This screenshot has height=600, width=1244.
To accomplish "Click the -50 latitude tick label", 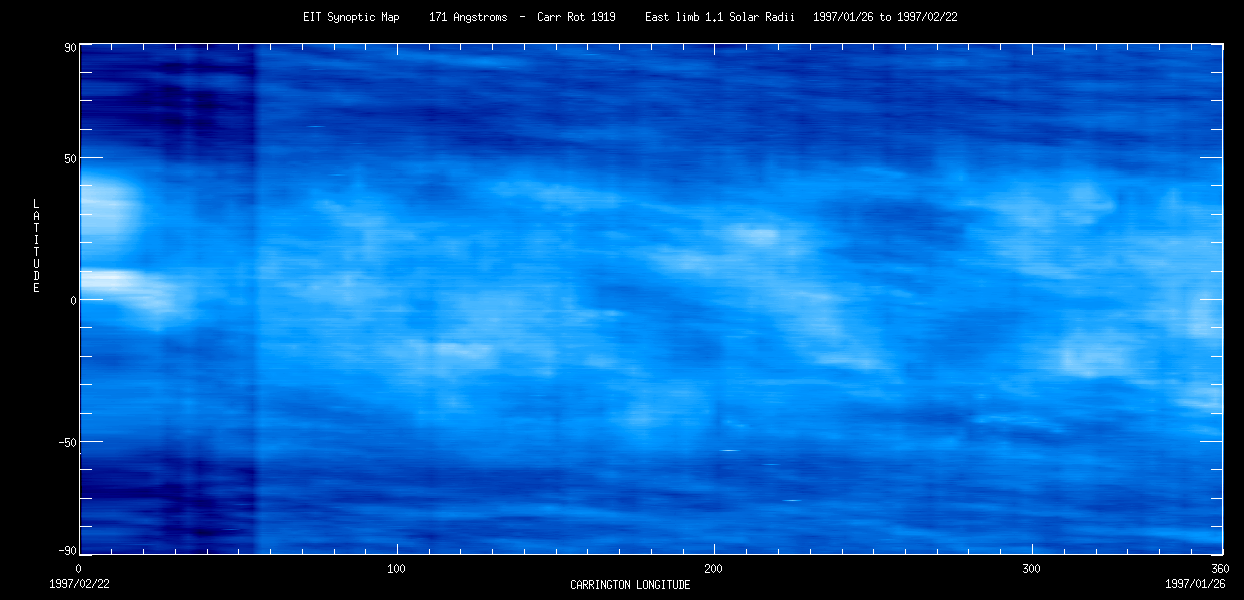I will [67, 442].
